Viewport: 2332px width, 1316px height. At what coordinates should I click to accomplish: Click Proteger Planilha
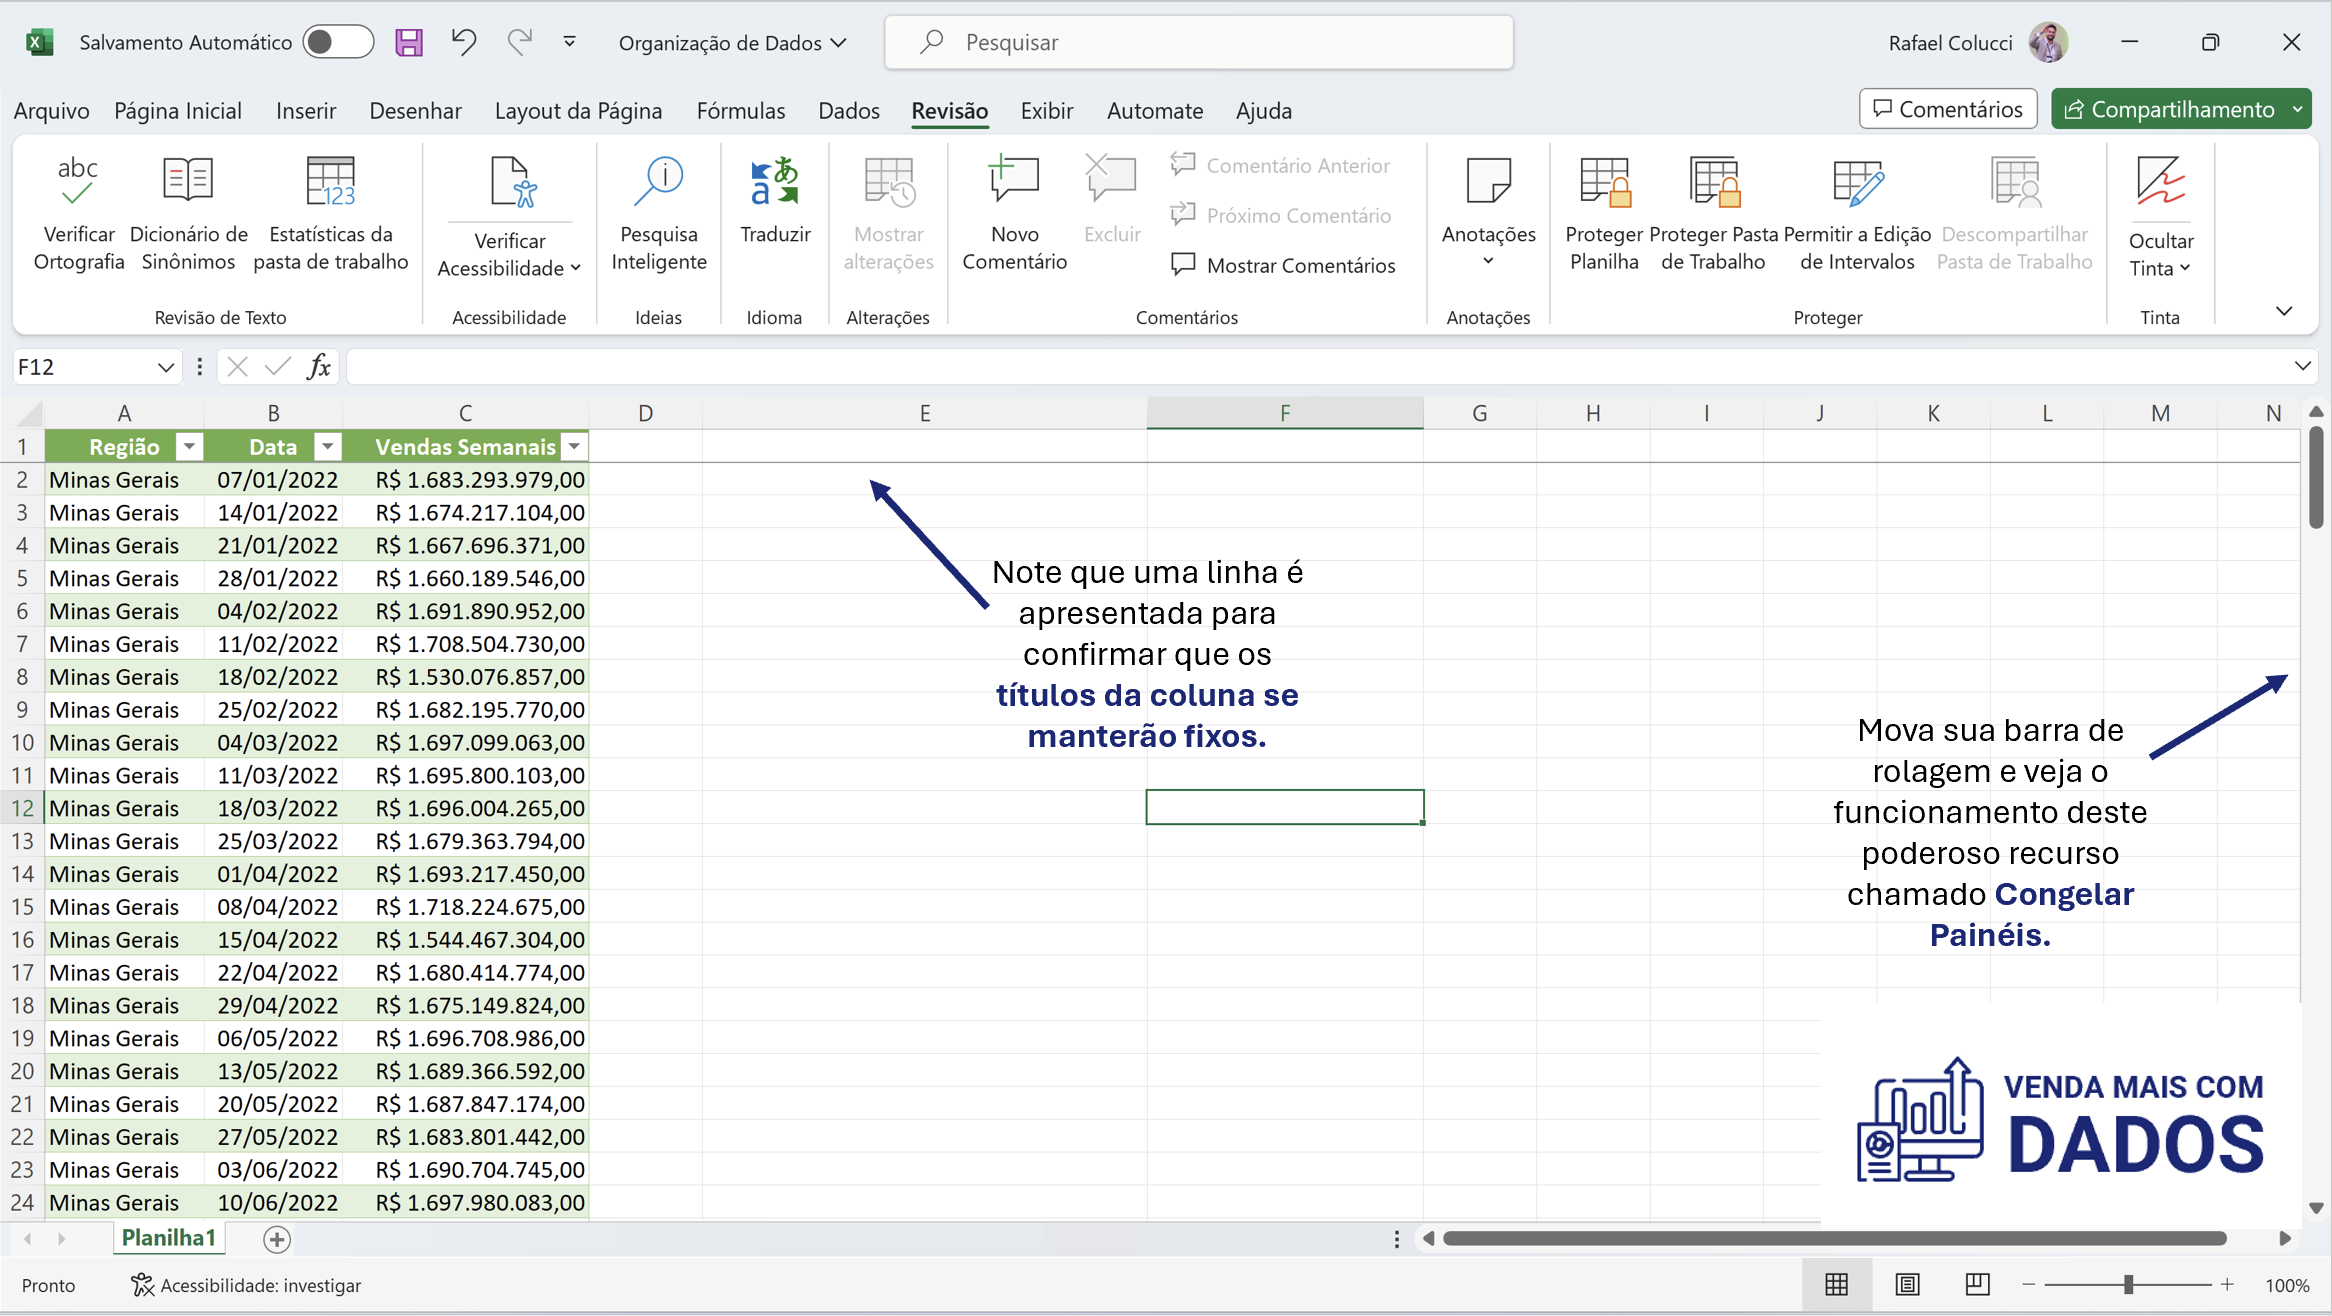pos(1604,213)
